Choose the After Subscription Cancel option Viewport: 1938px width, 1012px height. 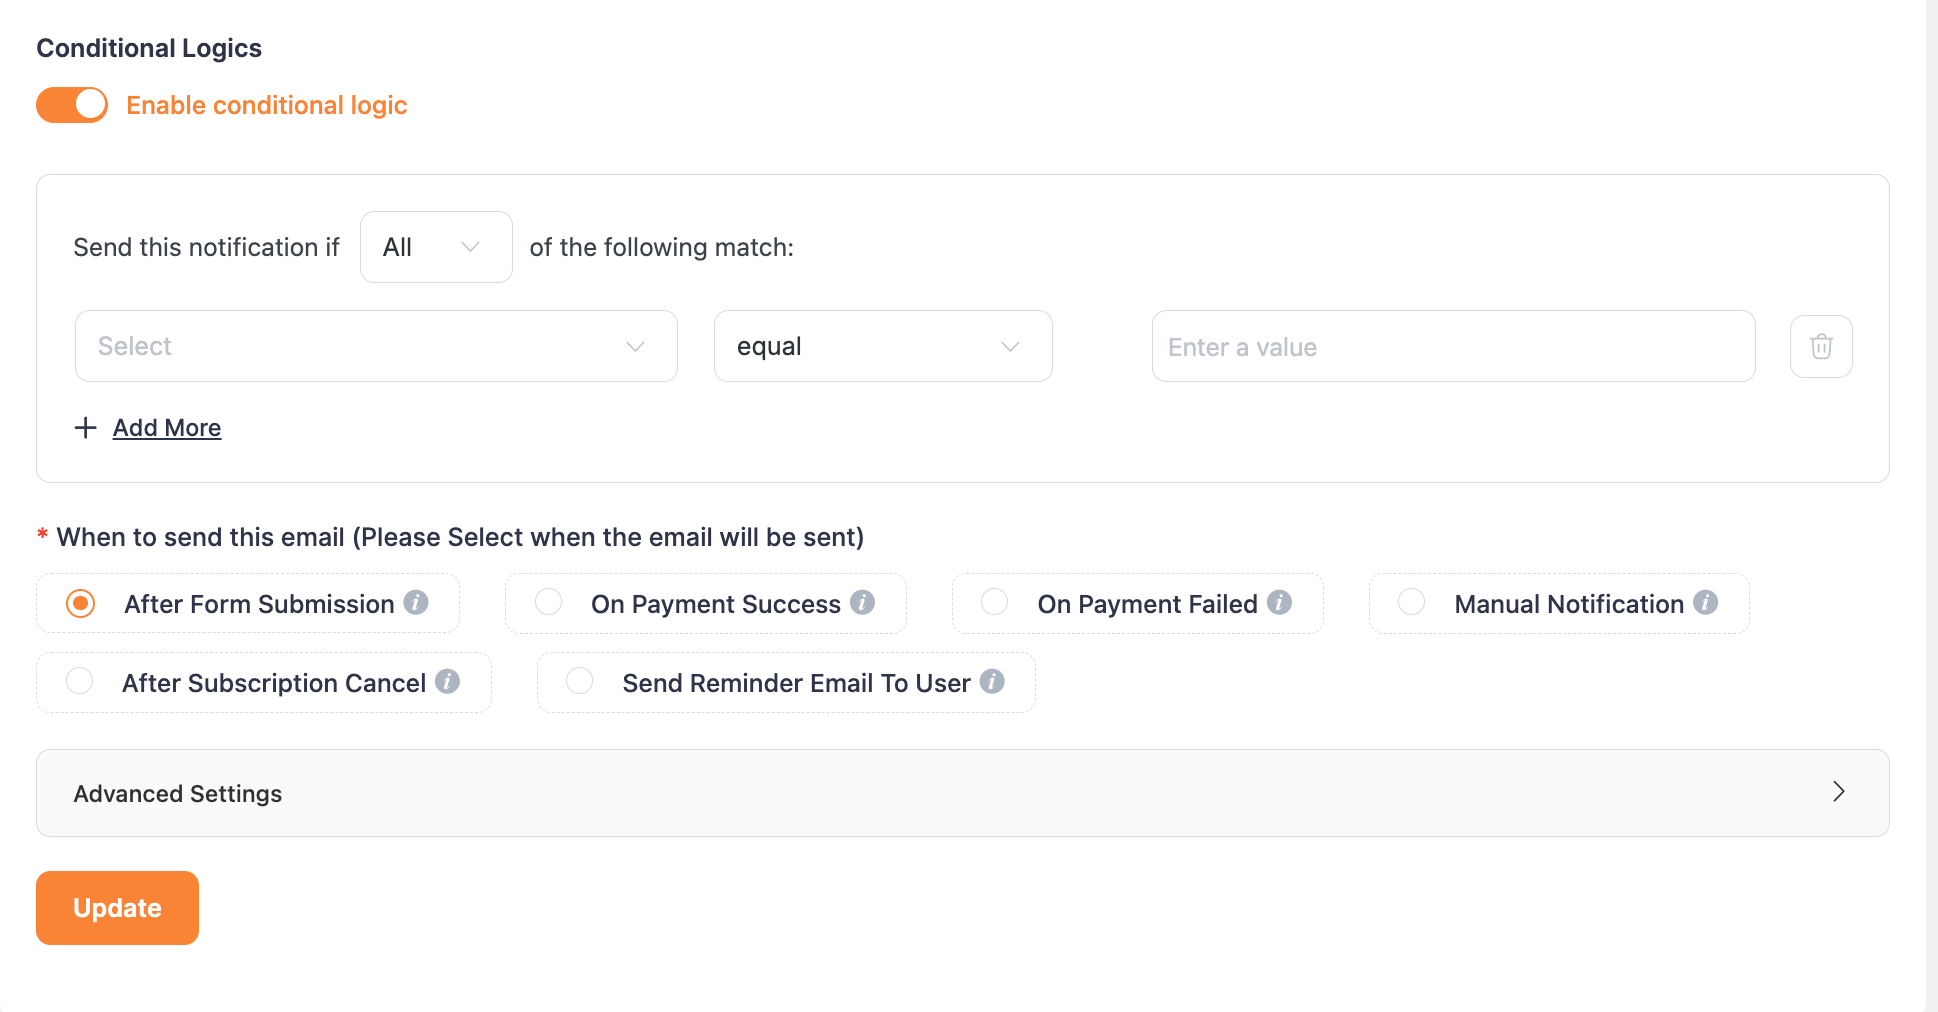click(x=80, y=680)
